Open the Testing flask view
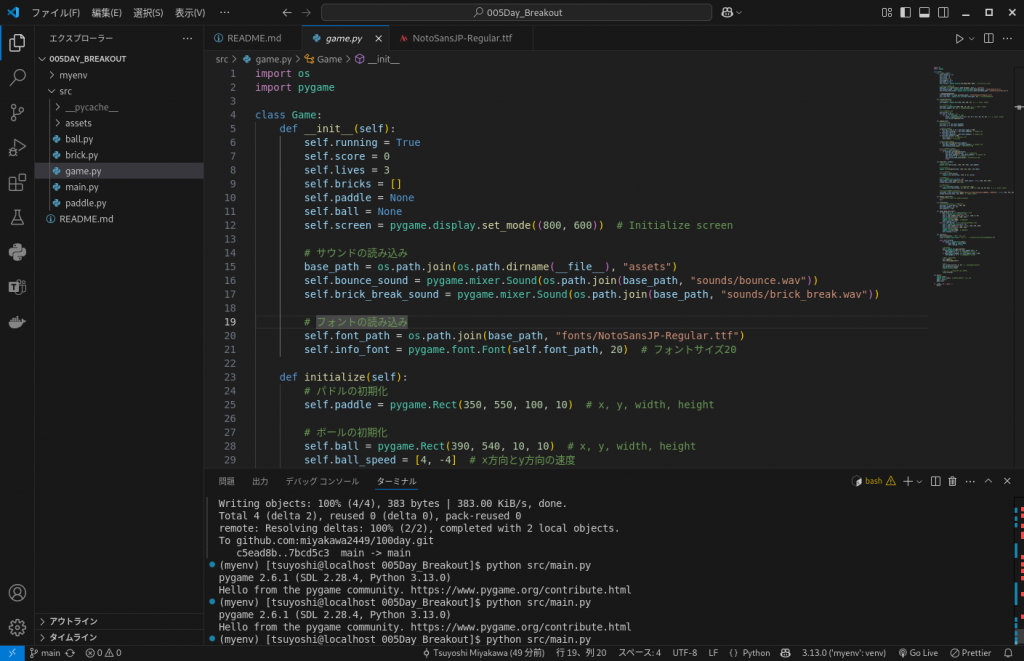The width and height of the screenshot is (1024, 661). coord(17,217)
